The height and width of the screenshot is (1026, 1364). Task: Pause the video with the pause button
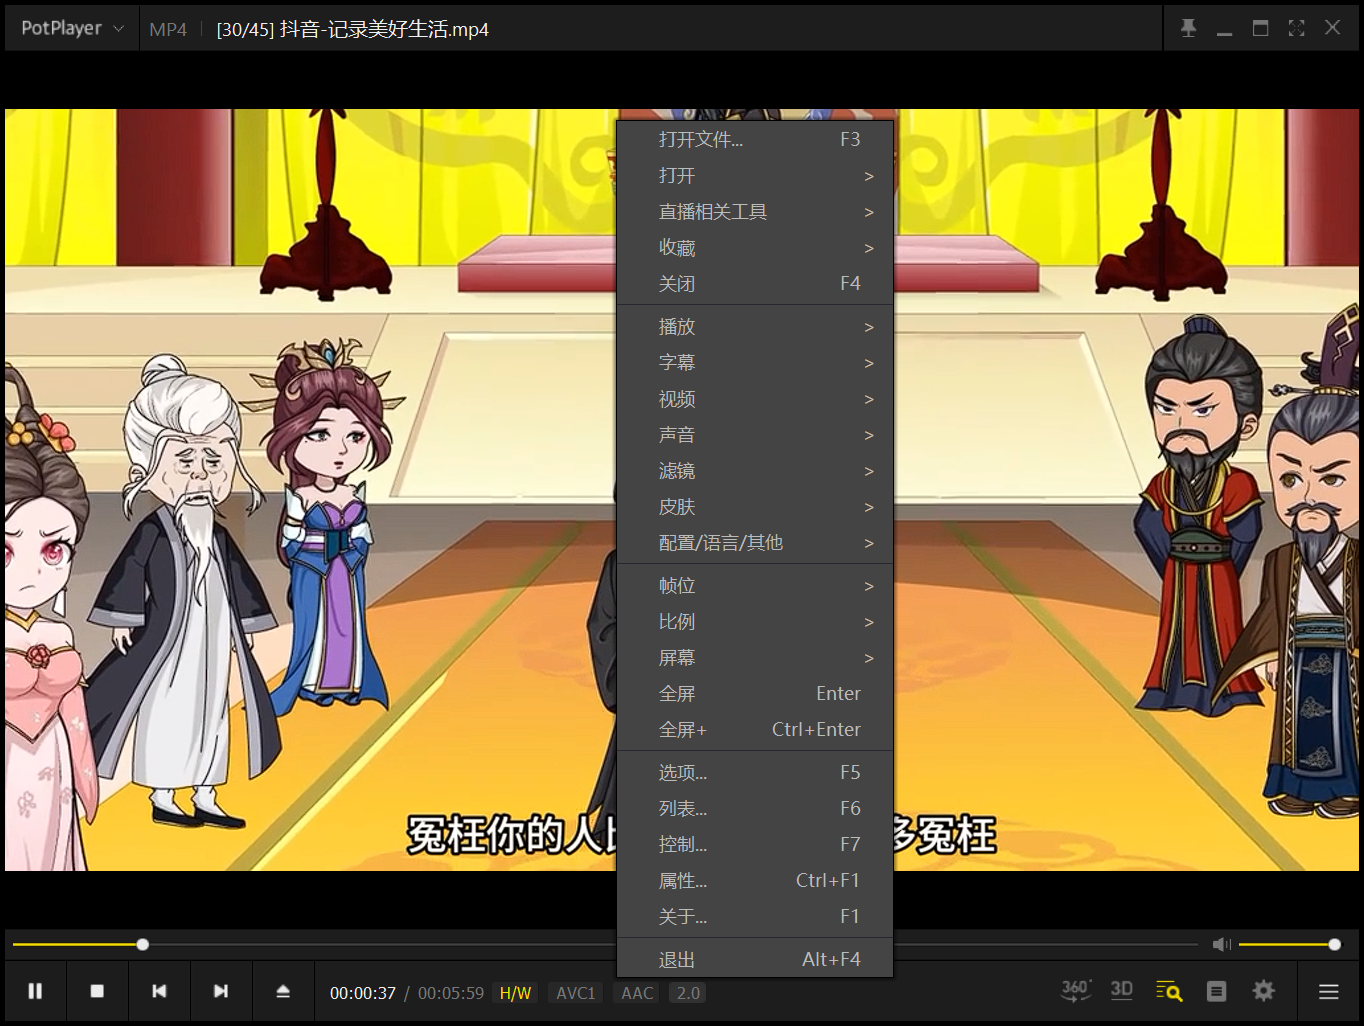click(x=35, y=991)
